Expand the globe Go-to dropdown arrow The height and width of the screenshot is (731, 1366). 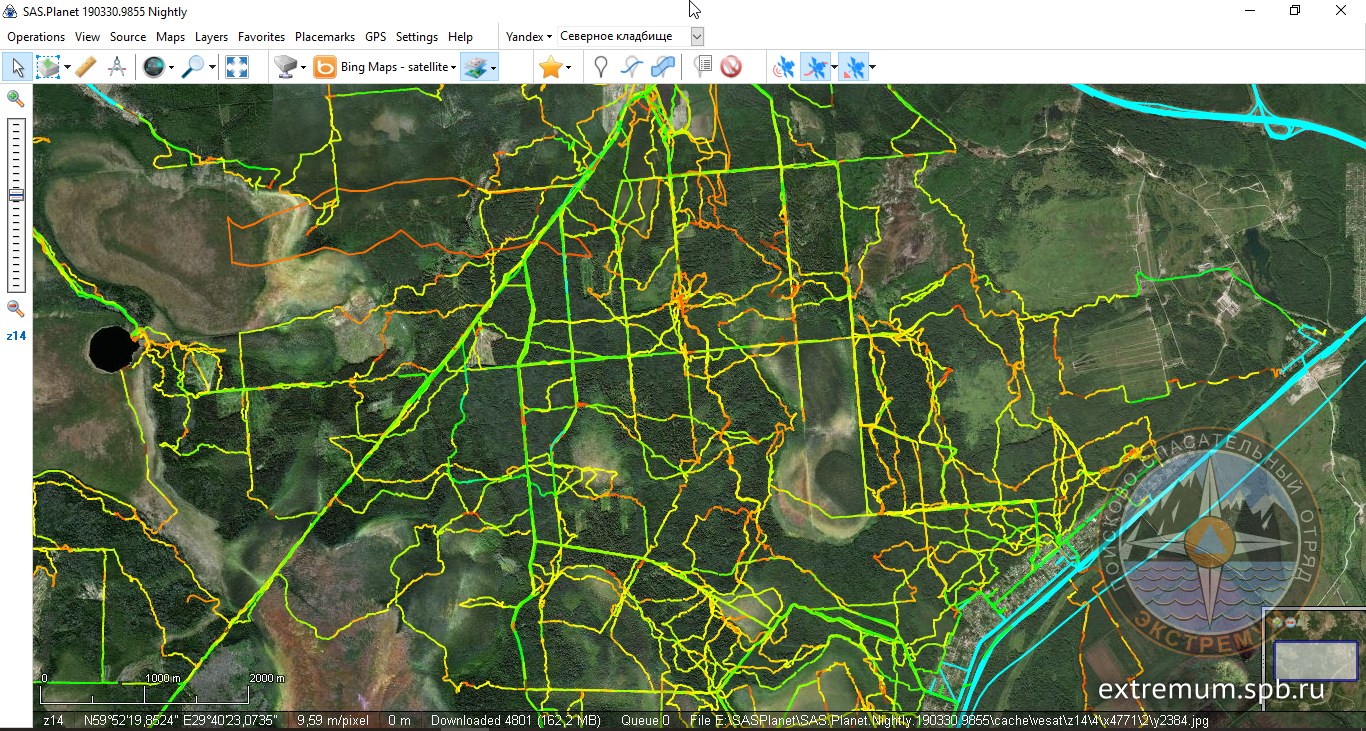[x=171, y=67]
